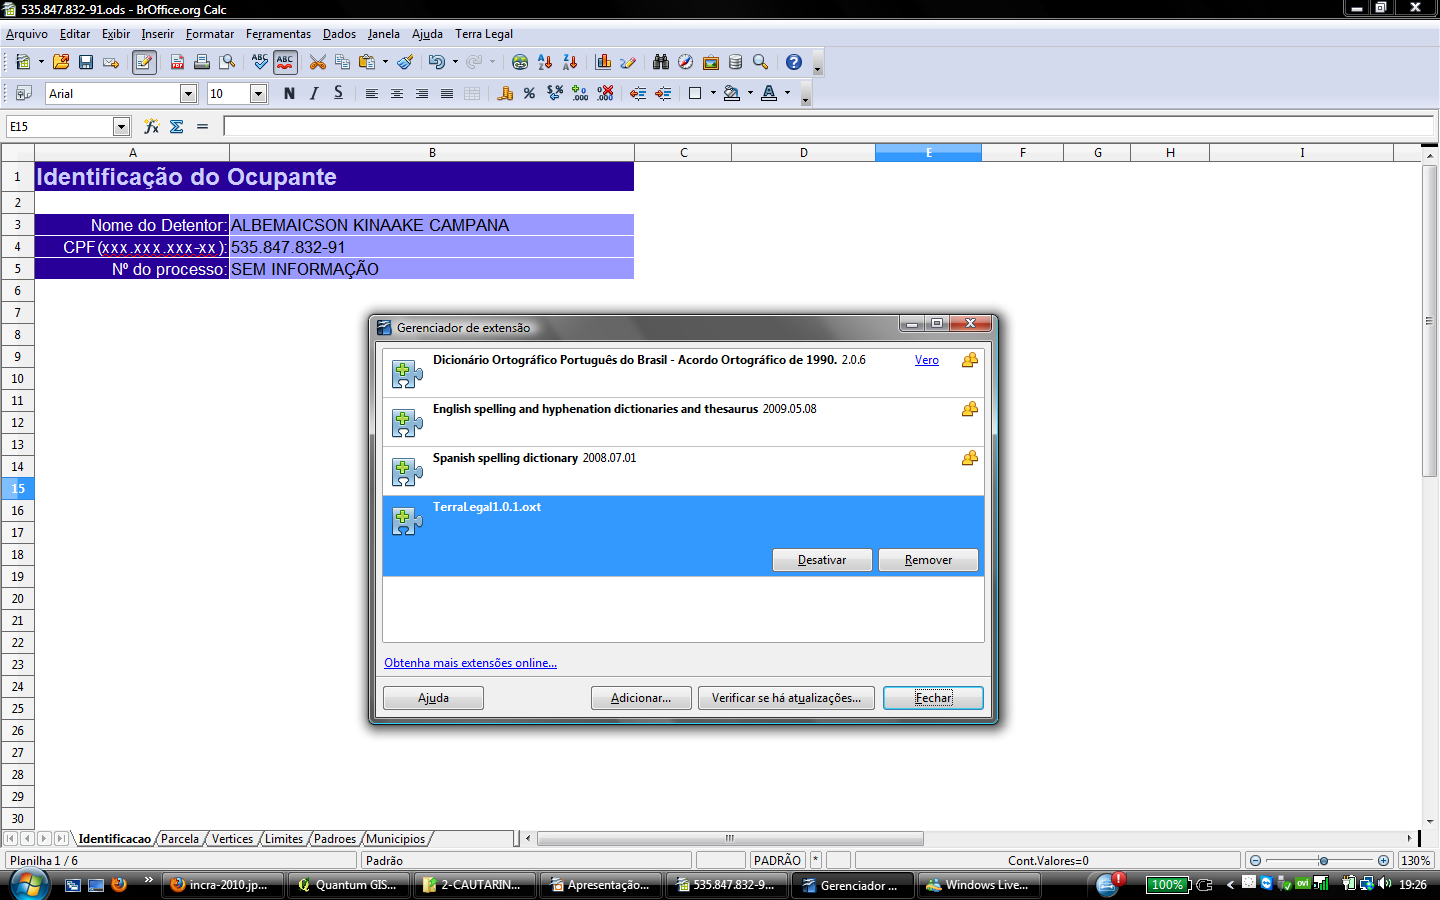Open the Navigator
The width and height of the screenshot is (1440, 900).
point(686,62)
